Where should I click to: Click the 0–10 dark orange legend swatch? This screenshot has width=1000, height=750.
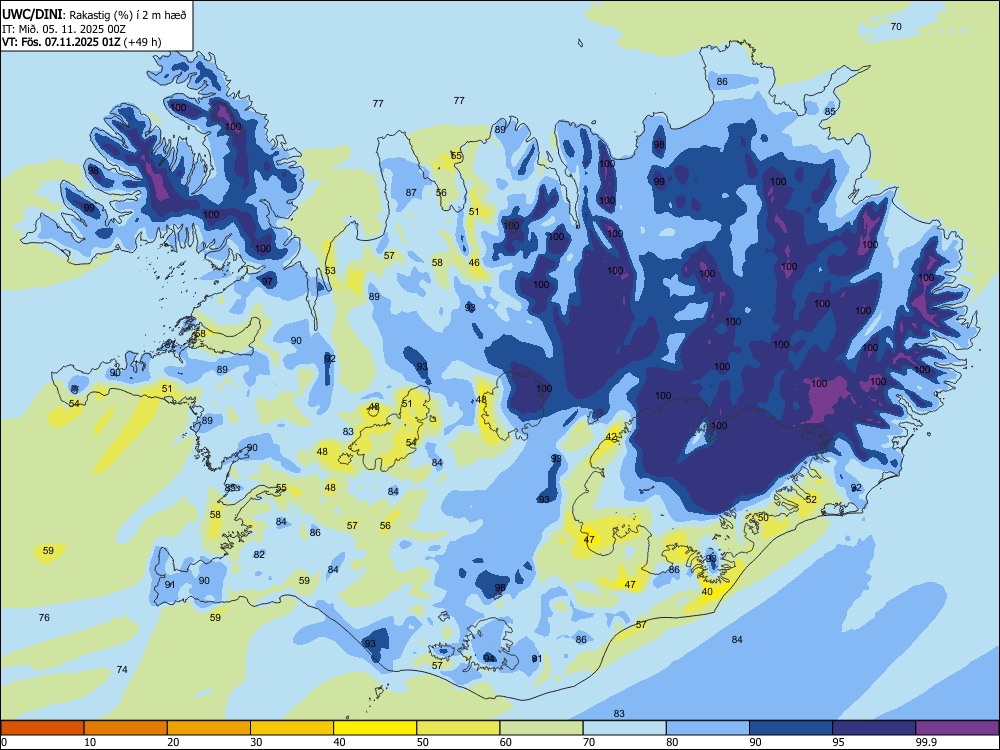(x=42, y=728)
